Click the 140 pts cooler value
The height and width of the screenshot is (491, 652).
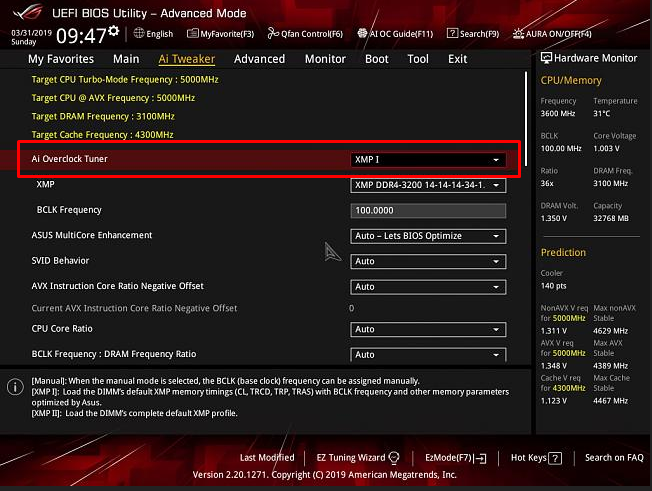point(553,286)
